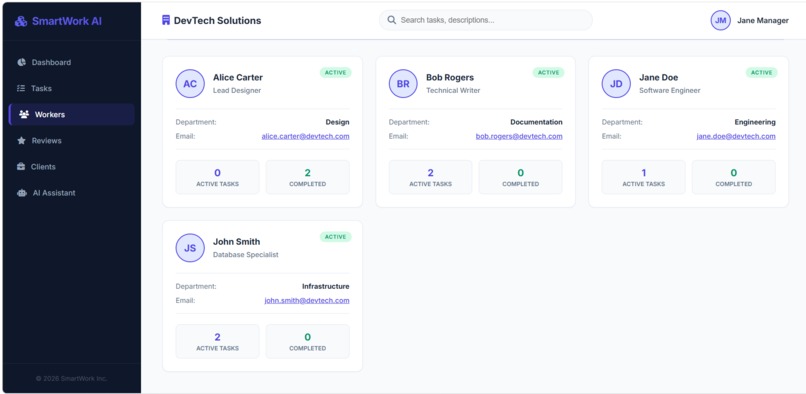The width and height of the screenshot is (806, 394).
Task: Click Jane Doe's Completed count box
Action: 734,177
